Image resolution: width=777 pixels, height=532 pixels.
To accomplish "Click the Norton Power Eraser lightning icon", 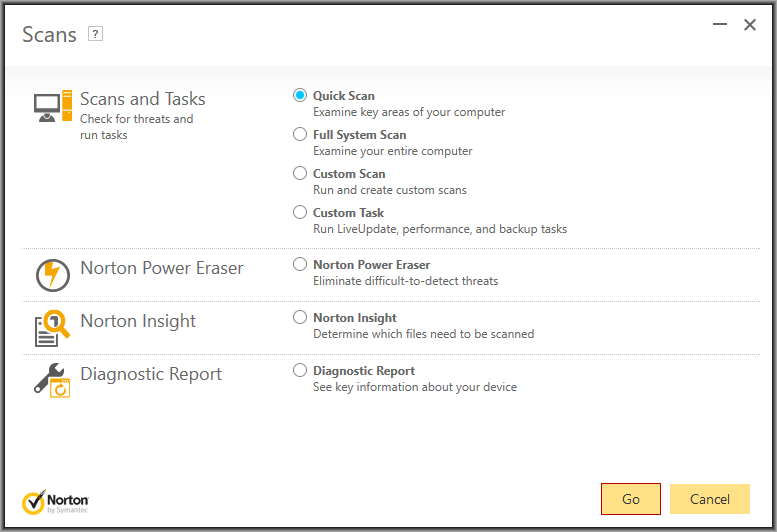I will [53, 275].
